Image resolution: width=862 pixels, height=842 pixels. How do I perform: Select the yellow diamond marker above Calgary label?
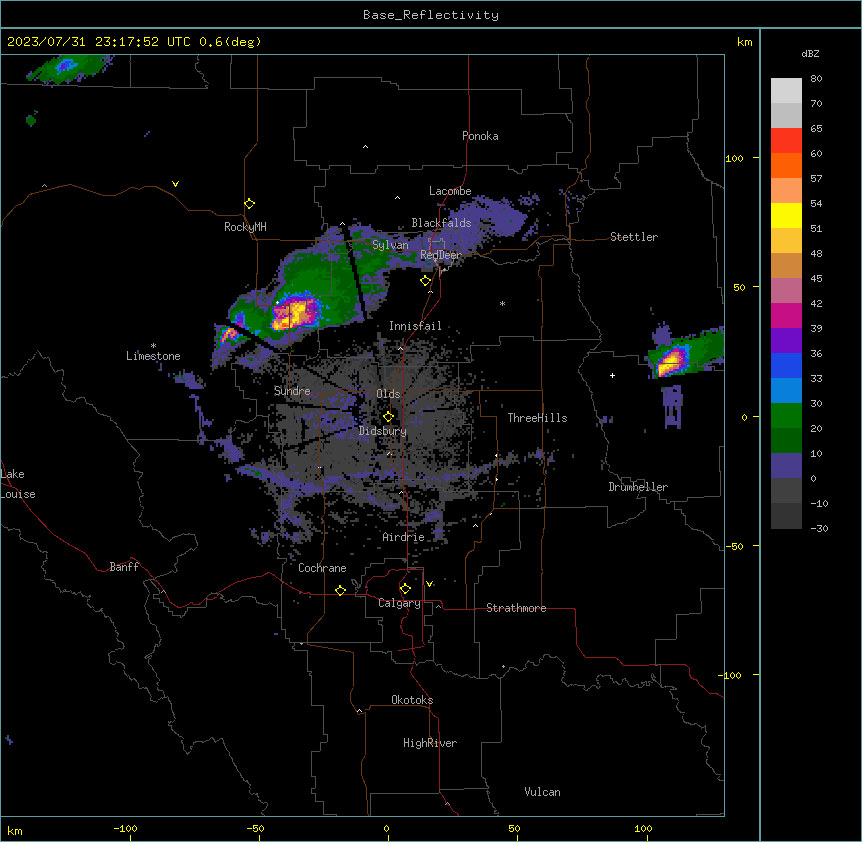click(x=405, y=589)
